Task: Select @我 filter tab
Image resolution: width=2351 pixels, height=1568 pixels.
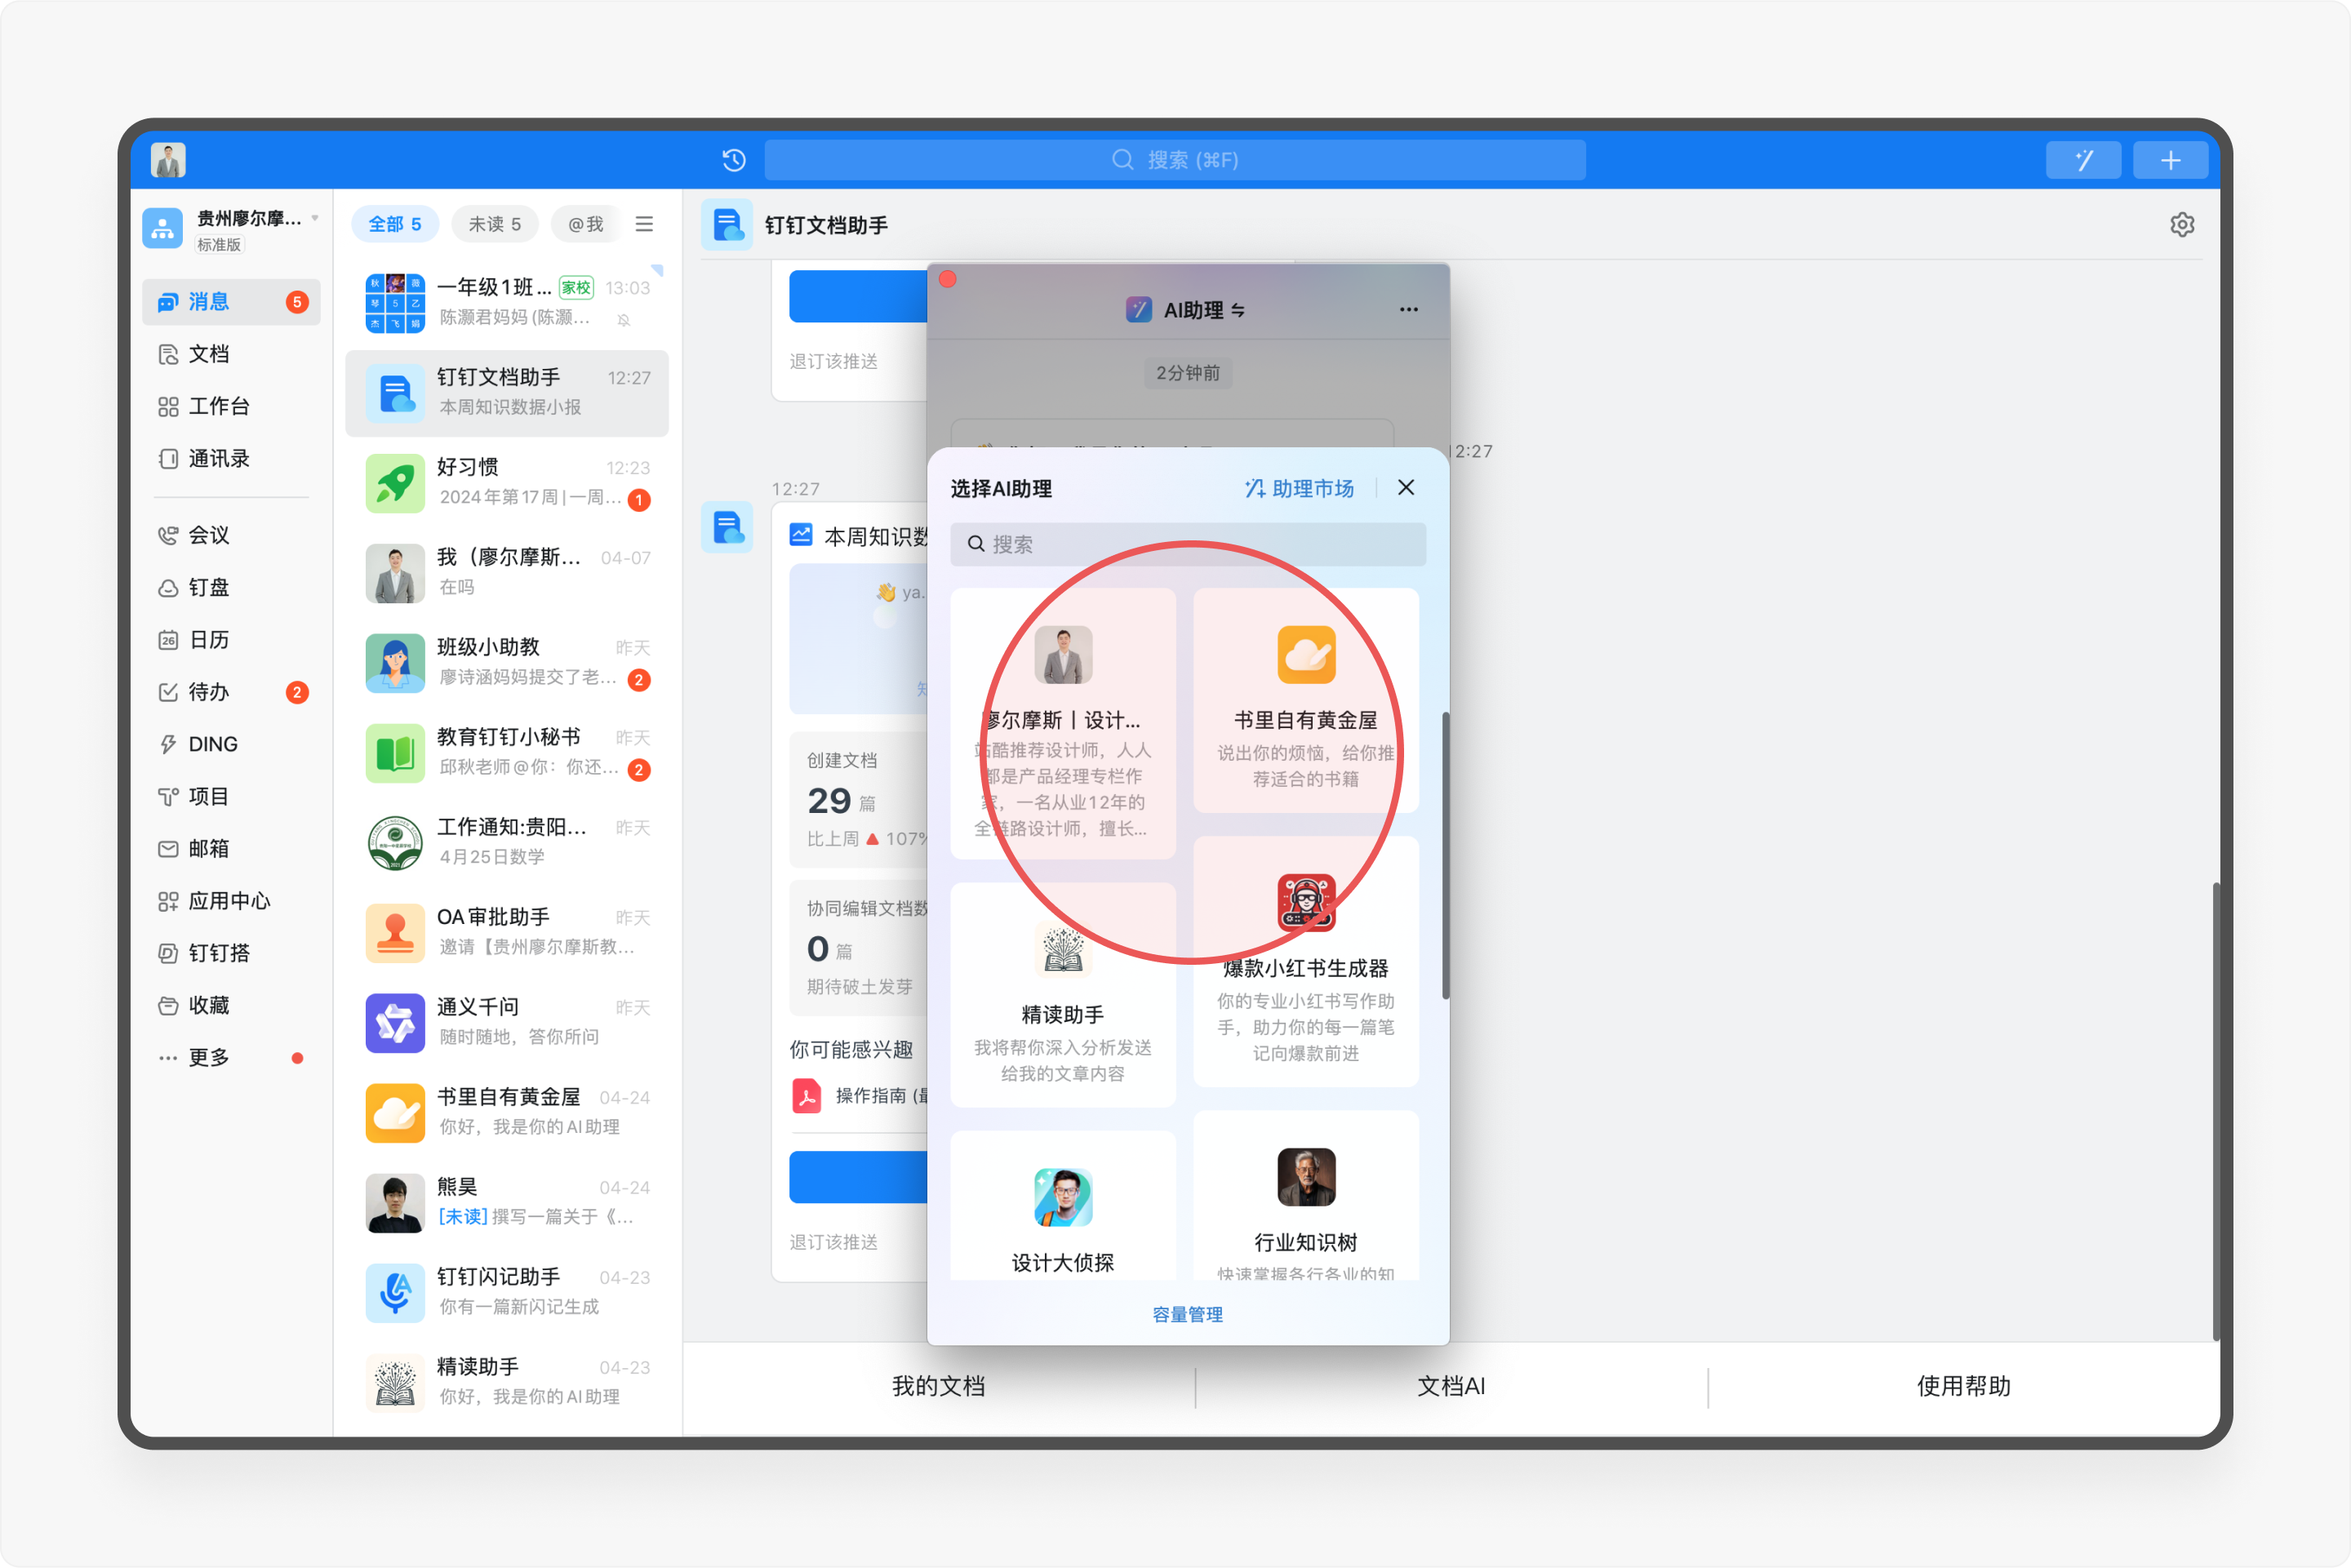Action: [x=585, y=224]
